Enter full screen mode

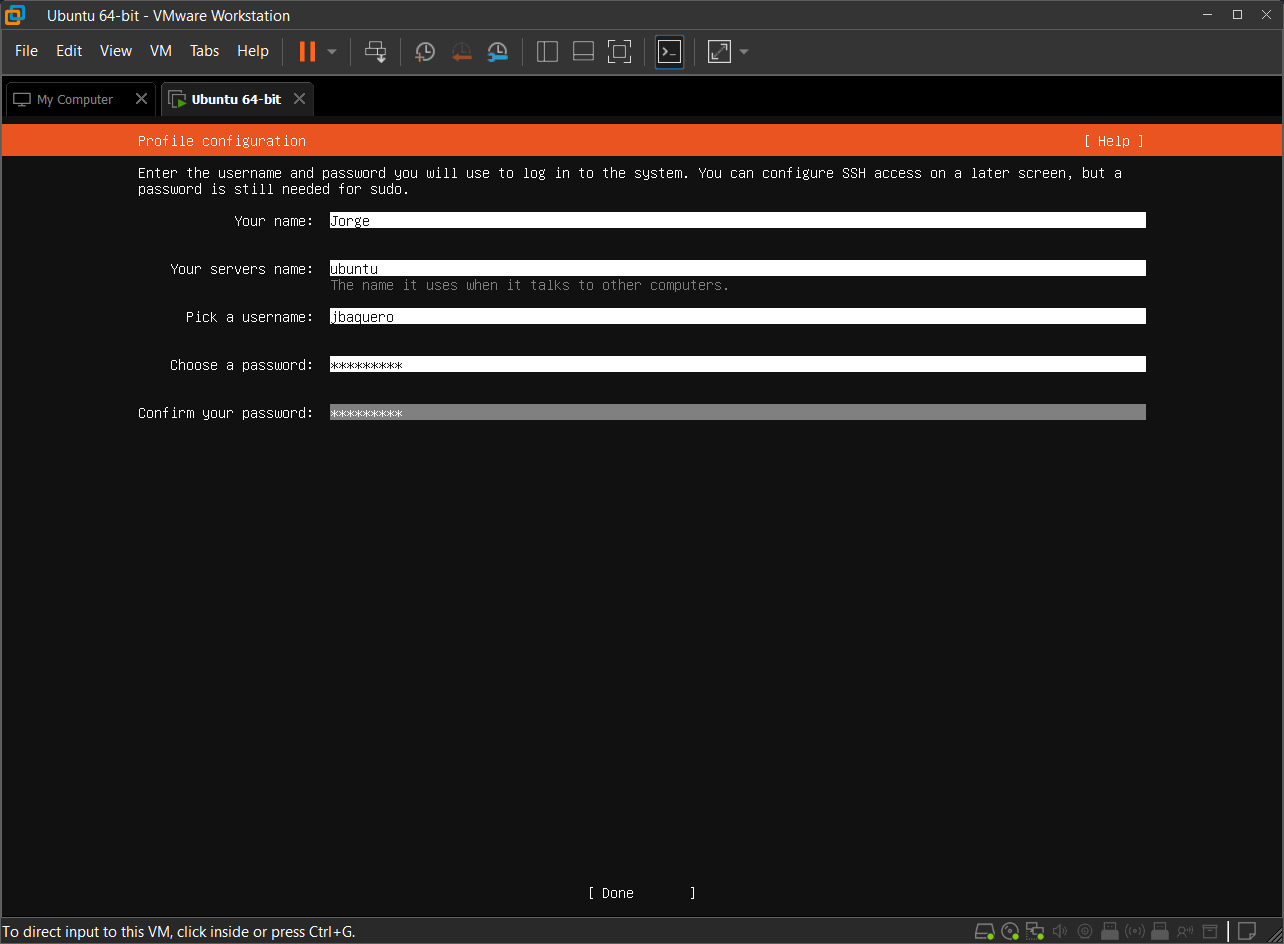619,51
